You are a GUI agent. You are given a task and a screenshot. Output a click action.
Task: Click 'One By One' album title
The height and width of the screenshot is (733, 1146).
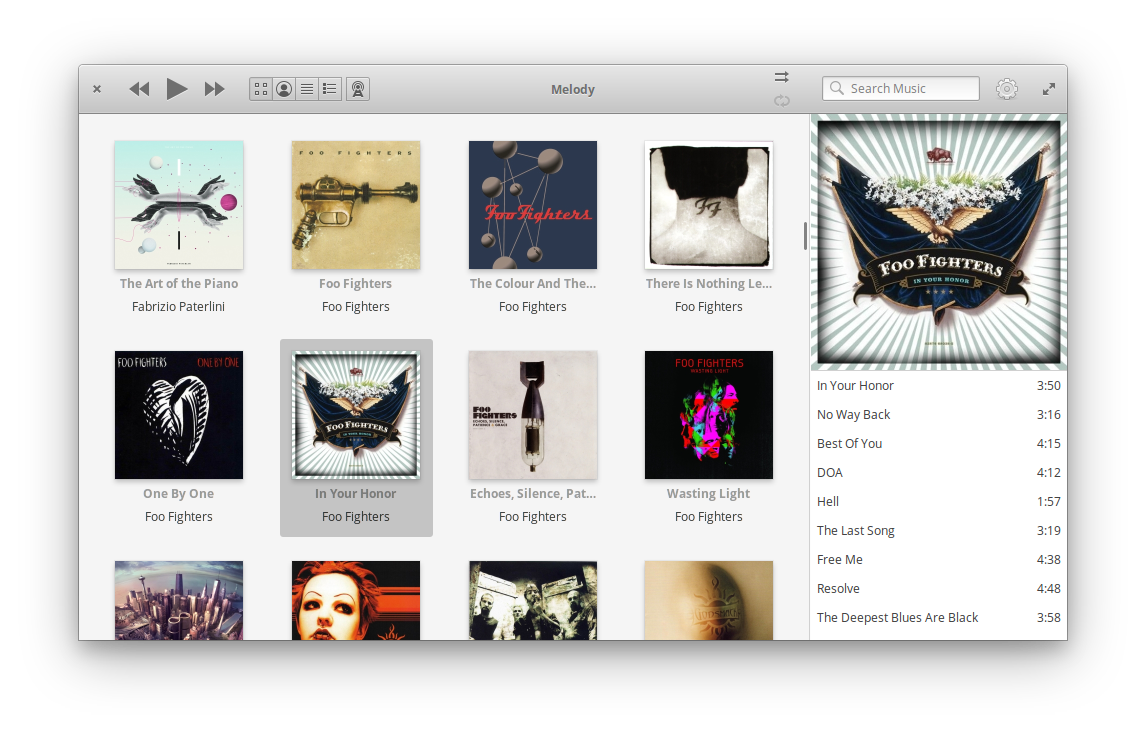tap(179, 494)
